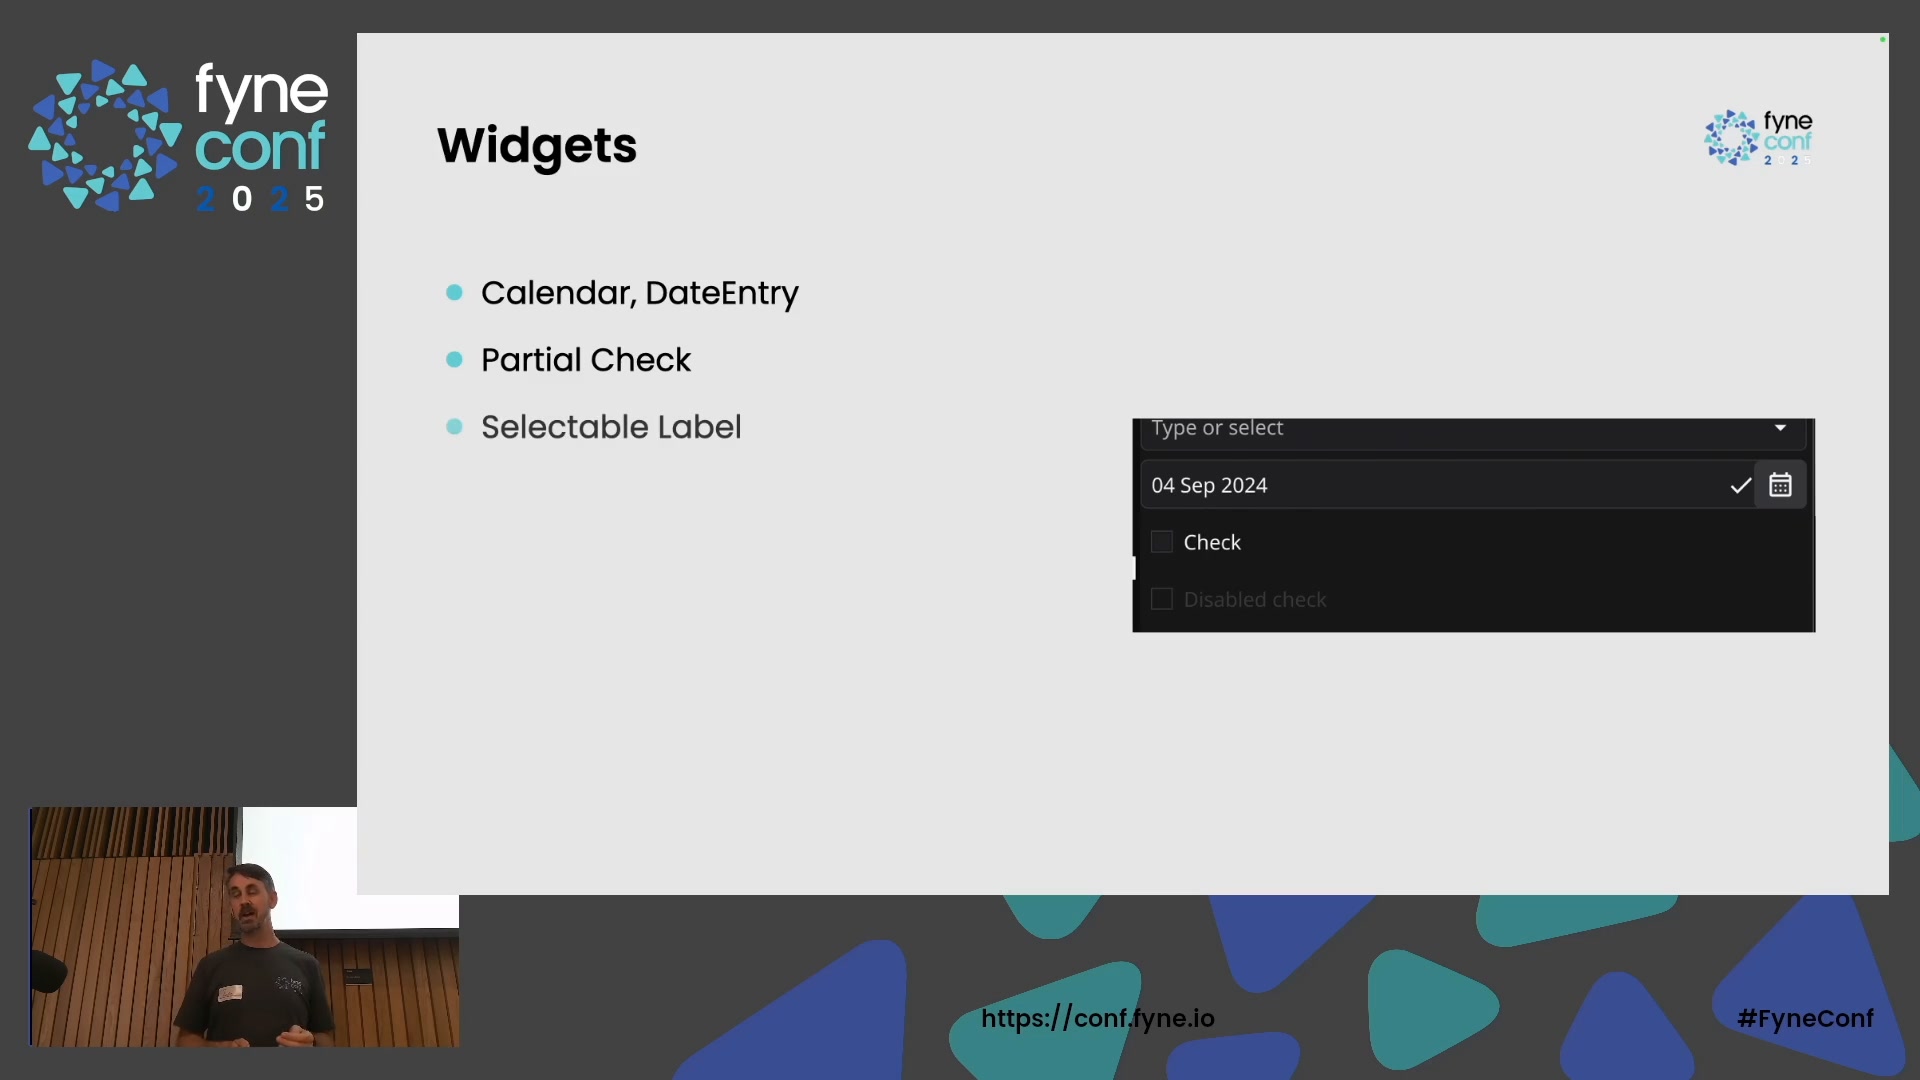Click the Check label text
This screenshot has width=1920, height=1080.
[1212, 542]
